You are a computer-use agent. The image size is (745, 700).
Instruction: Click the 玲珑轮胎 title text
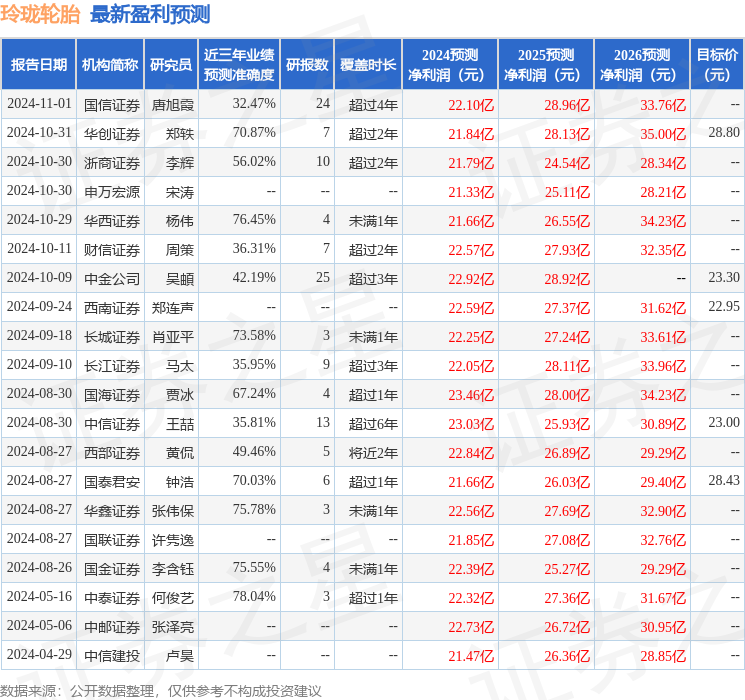[40, 15]
